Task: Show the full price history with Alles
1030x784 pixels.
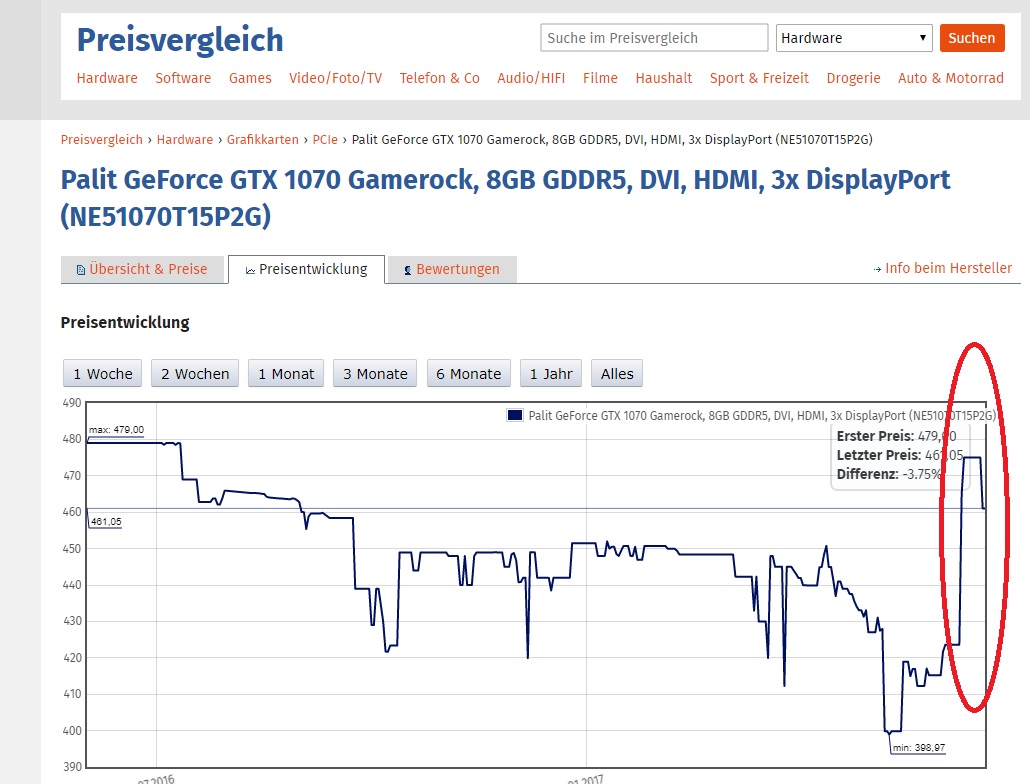Action: [x=617, y=374]
